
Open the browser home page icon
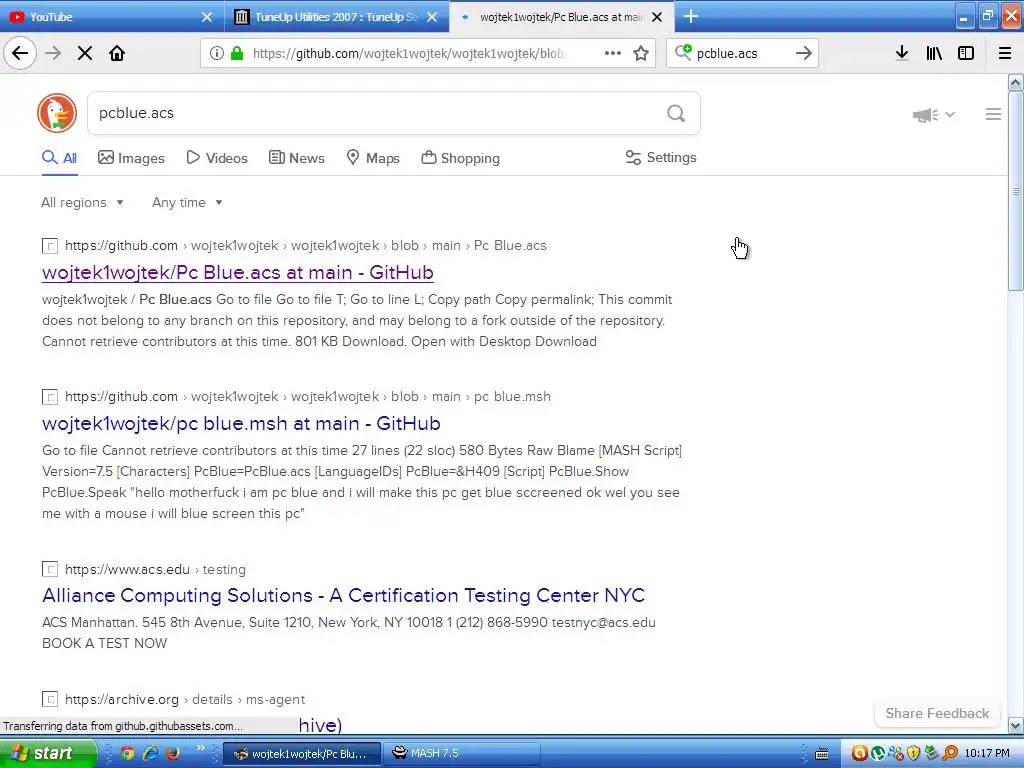click(x=117, y=53)
